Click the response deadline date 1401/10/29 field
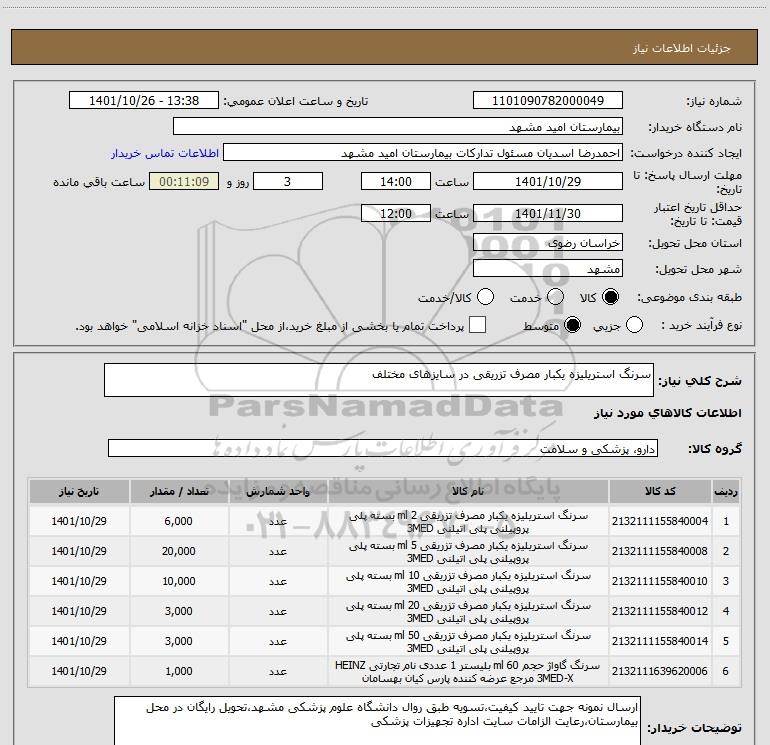The width and height of the screenshot is (770, 745). coord(548,181)
